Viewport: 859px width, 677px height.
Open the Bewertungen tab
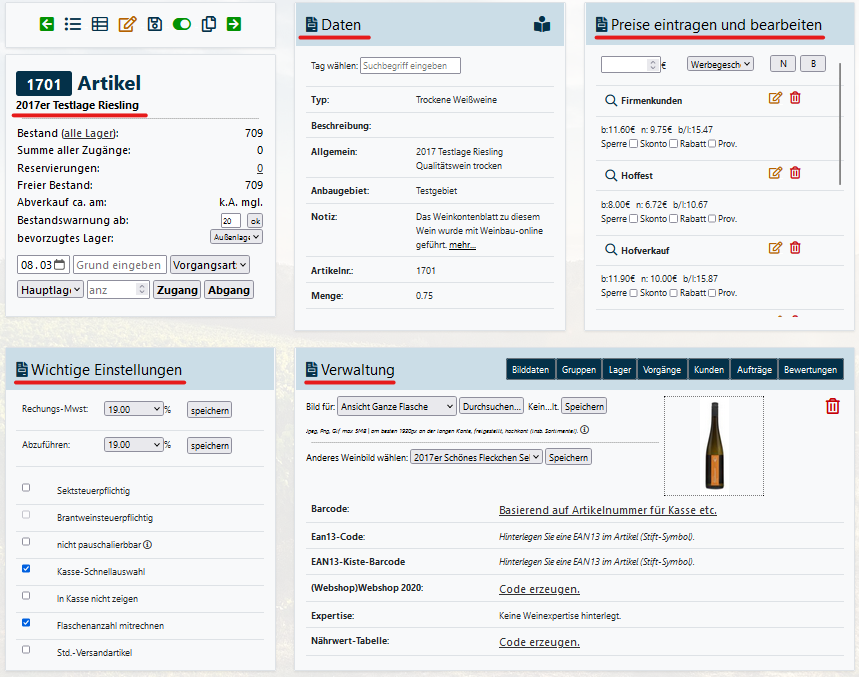[810, 370]
